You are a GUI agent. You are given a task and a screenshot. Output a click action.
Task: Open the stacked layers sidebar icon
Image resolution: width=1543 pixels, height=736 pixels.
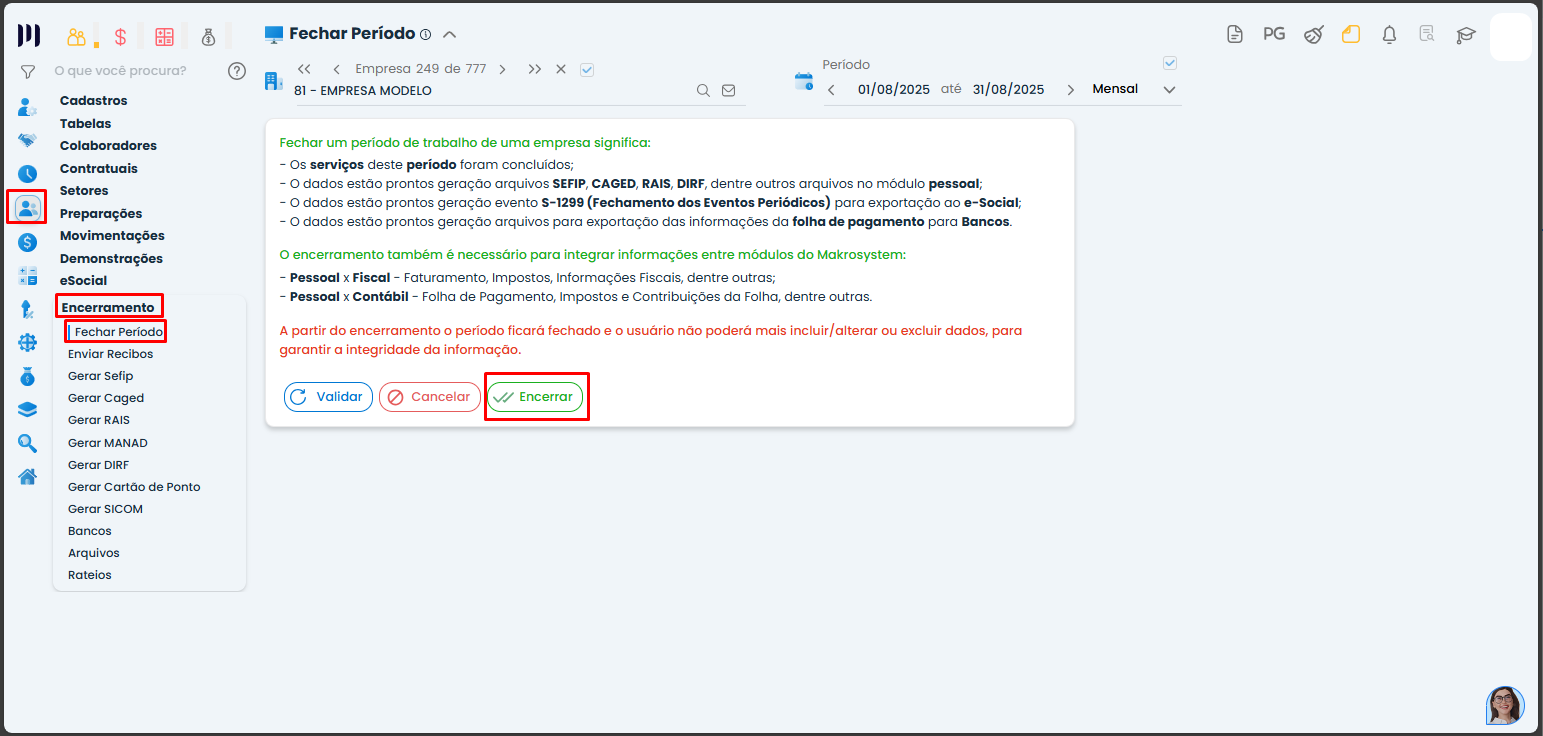pos(28,409)
